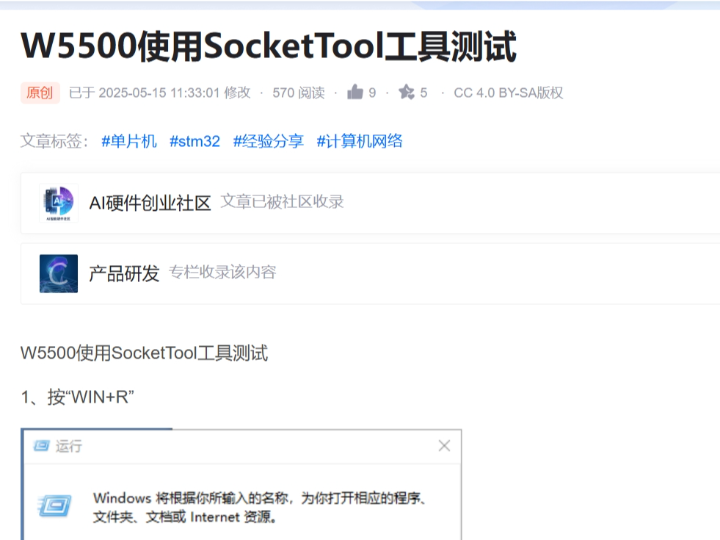Click the star favorite icon
This screenshot has height=540, width=720.
click(x=406, y=93)
